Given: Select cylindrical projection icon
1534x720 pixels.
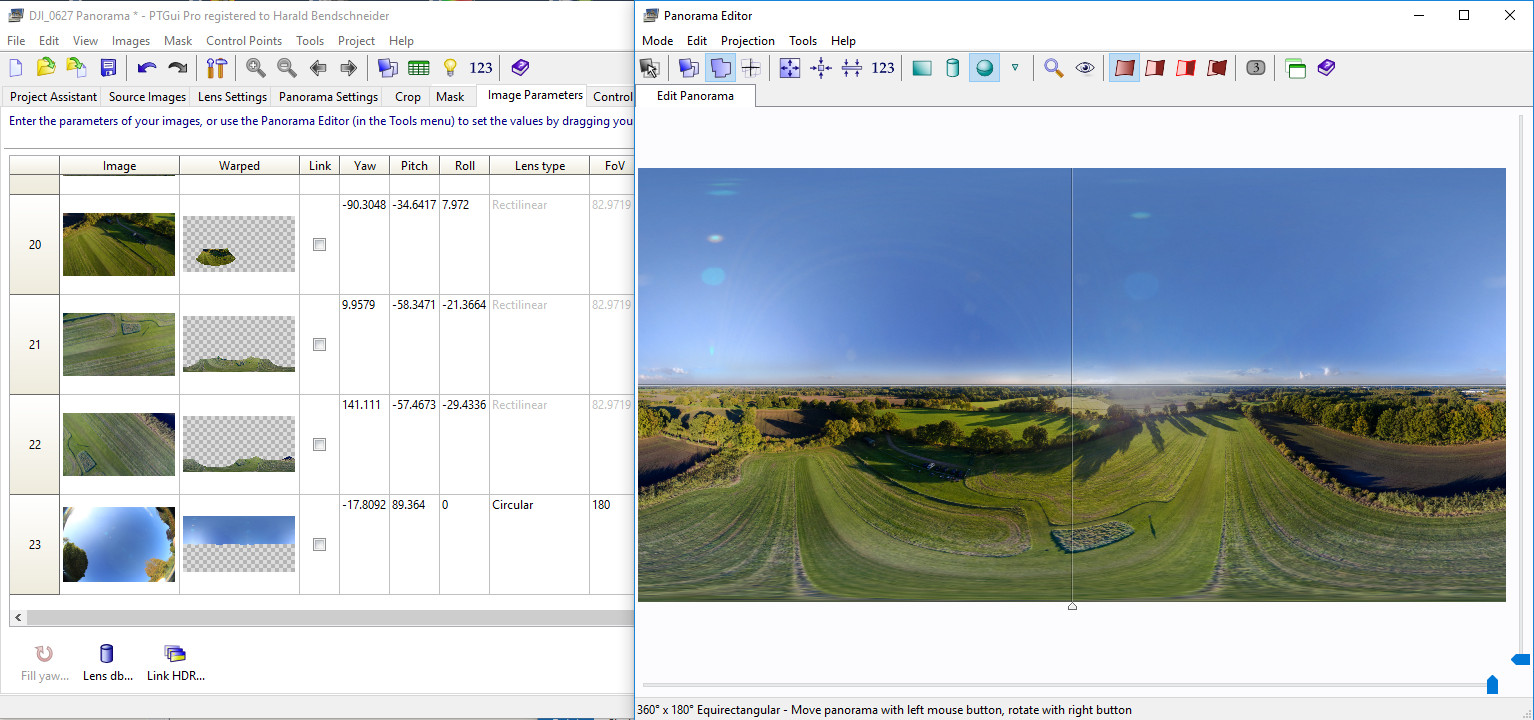Looking at the screenshot, I should 953,68.
